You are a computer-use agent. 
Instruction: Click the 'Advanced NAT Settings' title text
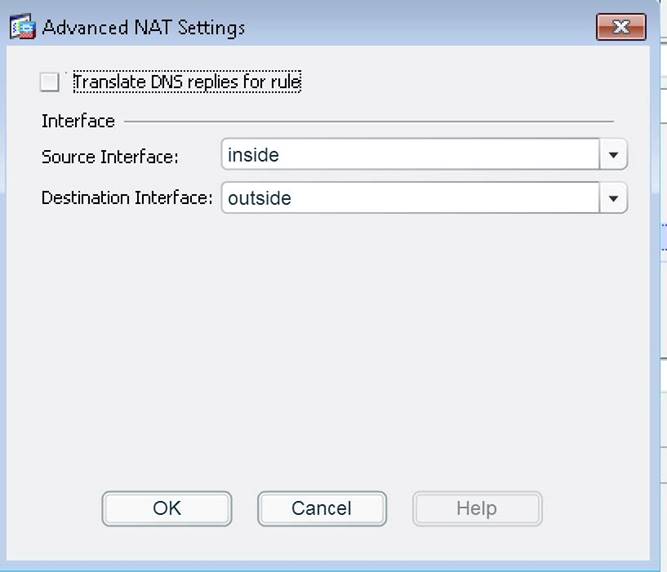[x=143, y=27]
